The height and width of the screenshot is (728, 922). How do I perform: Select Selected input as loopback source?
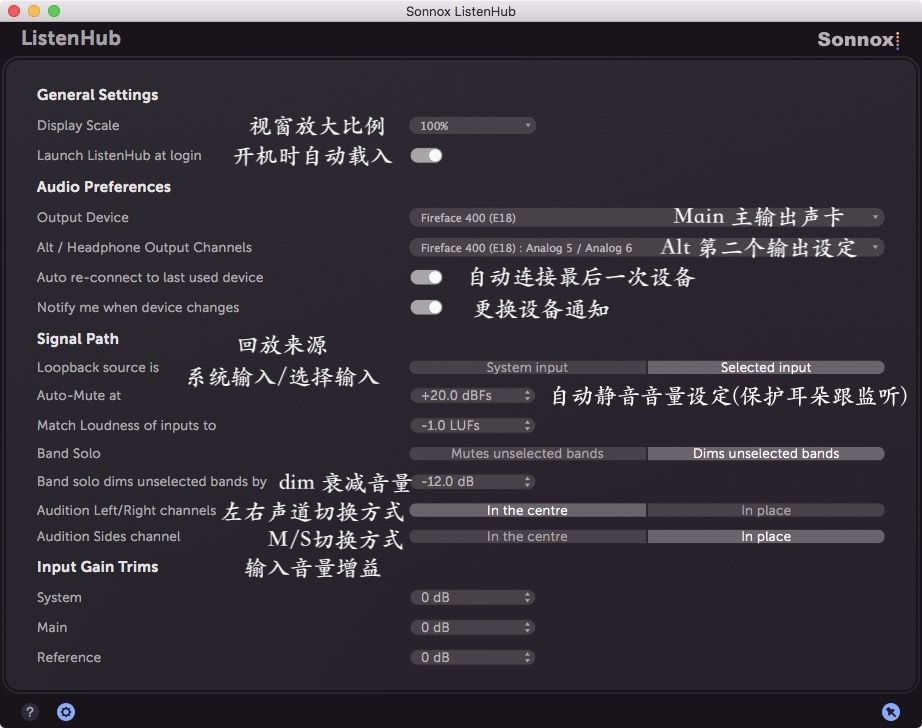point(766,368)
